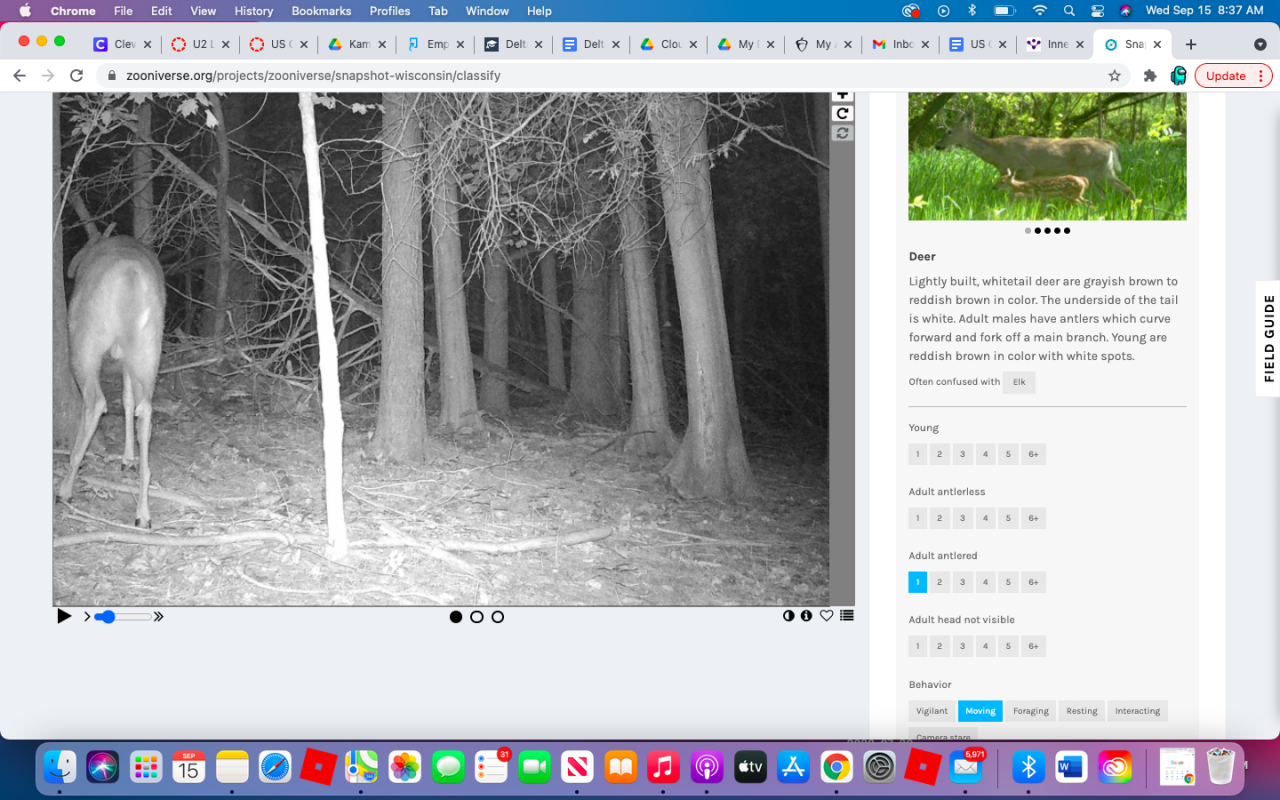Click the rotate image icon
The height and width of the screenshot is (800, 1280).
[x=843, y=113]
